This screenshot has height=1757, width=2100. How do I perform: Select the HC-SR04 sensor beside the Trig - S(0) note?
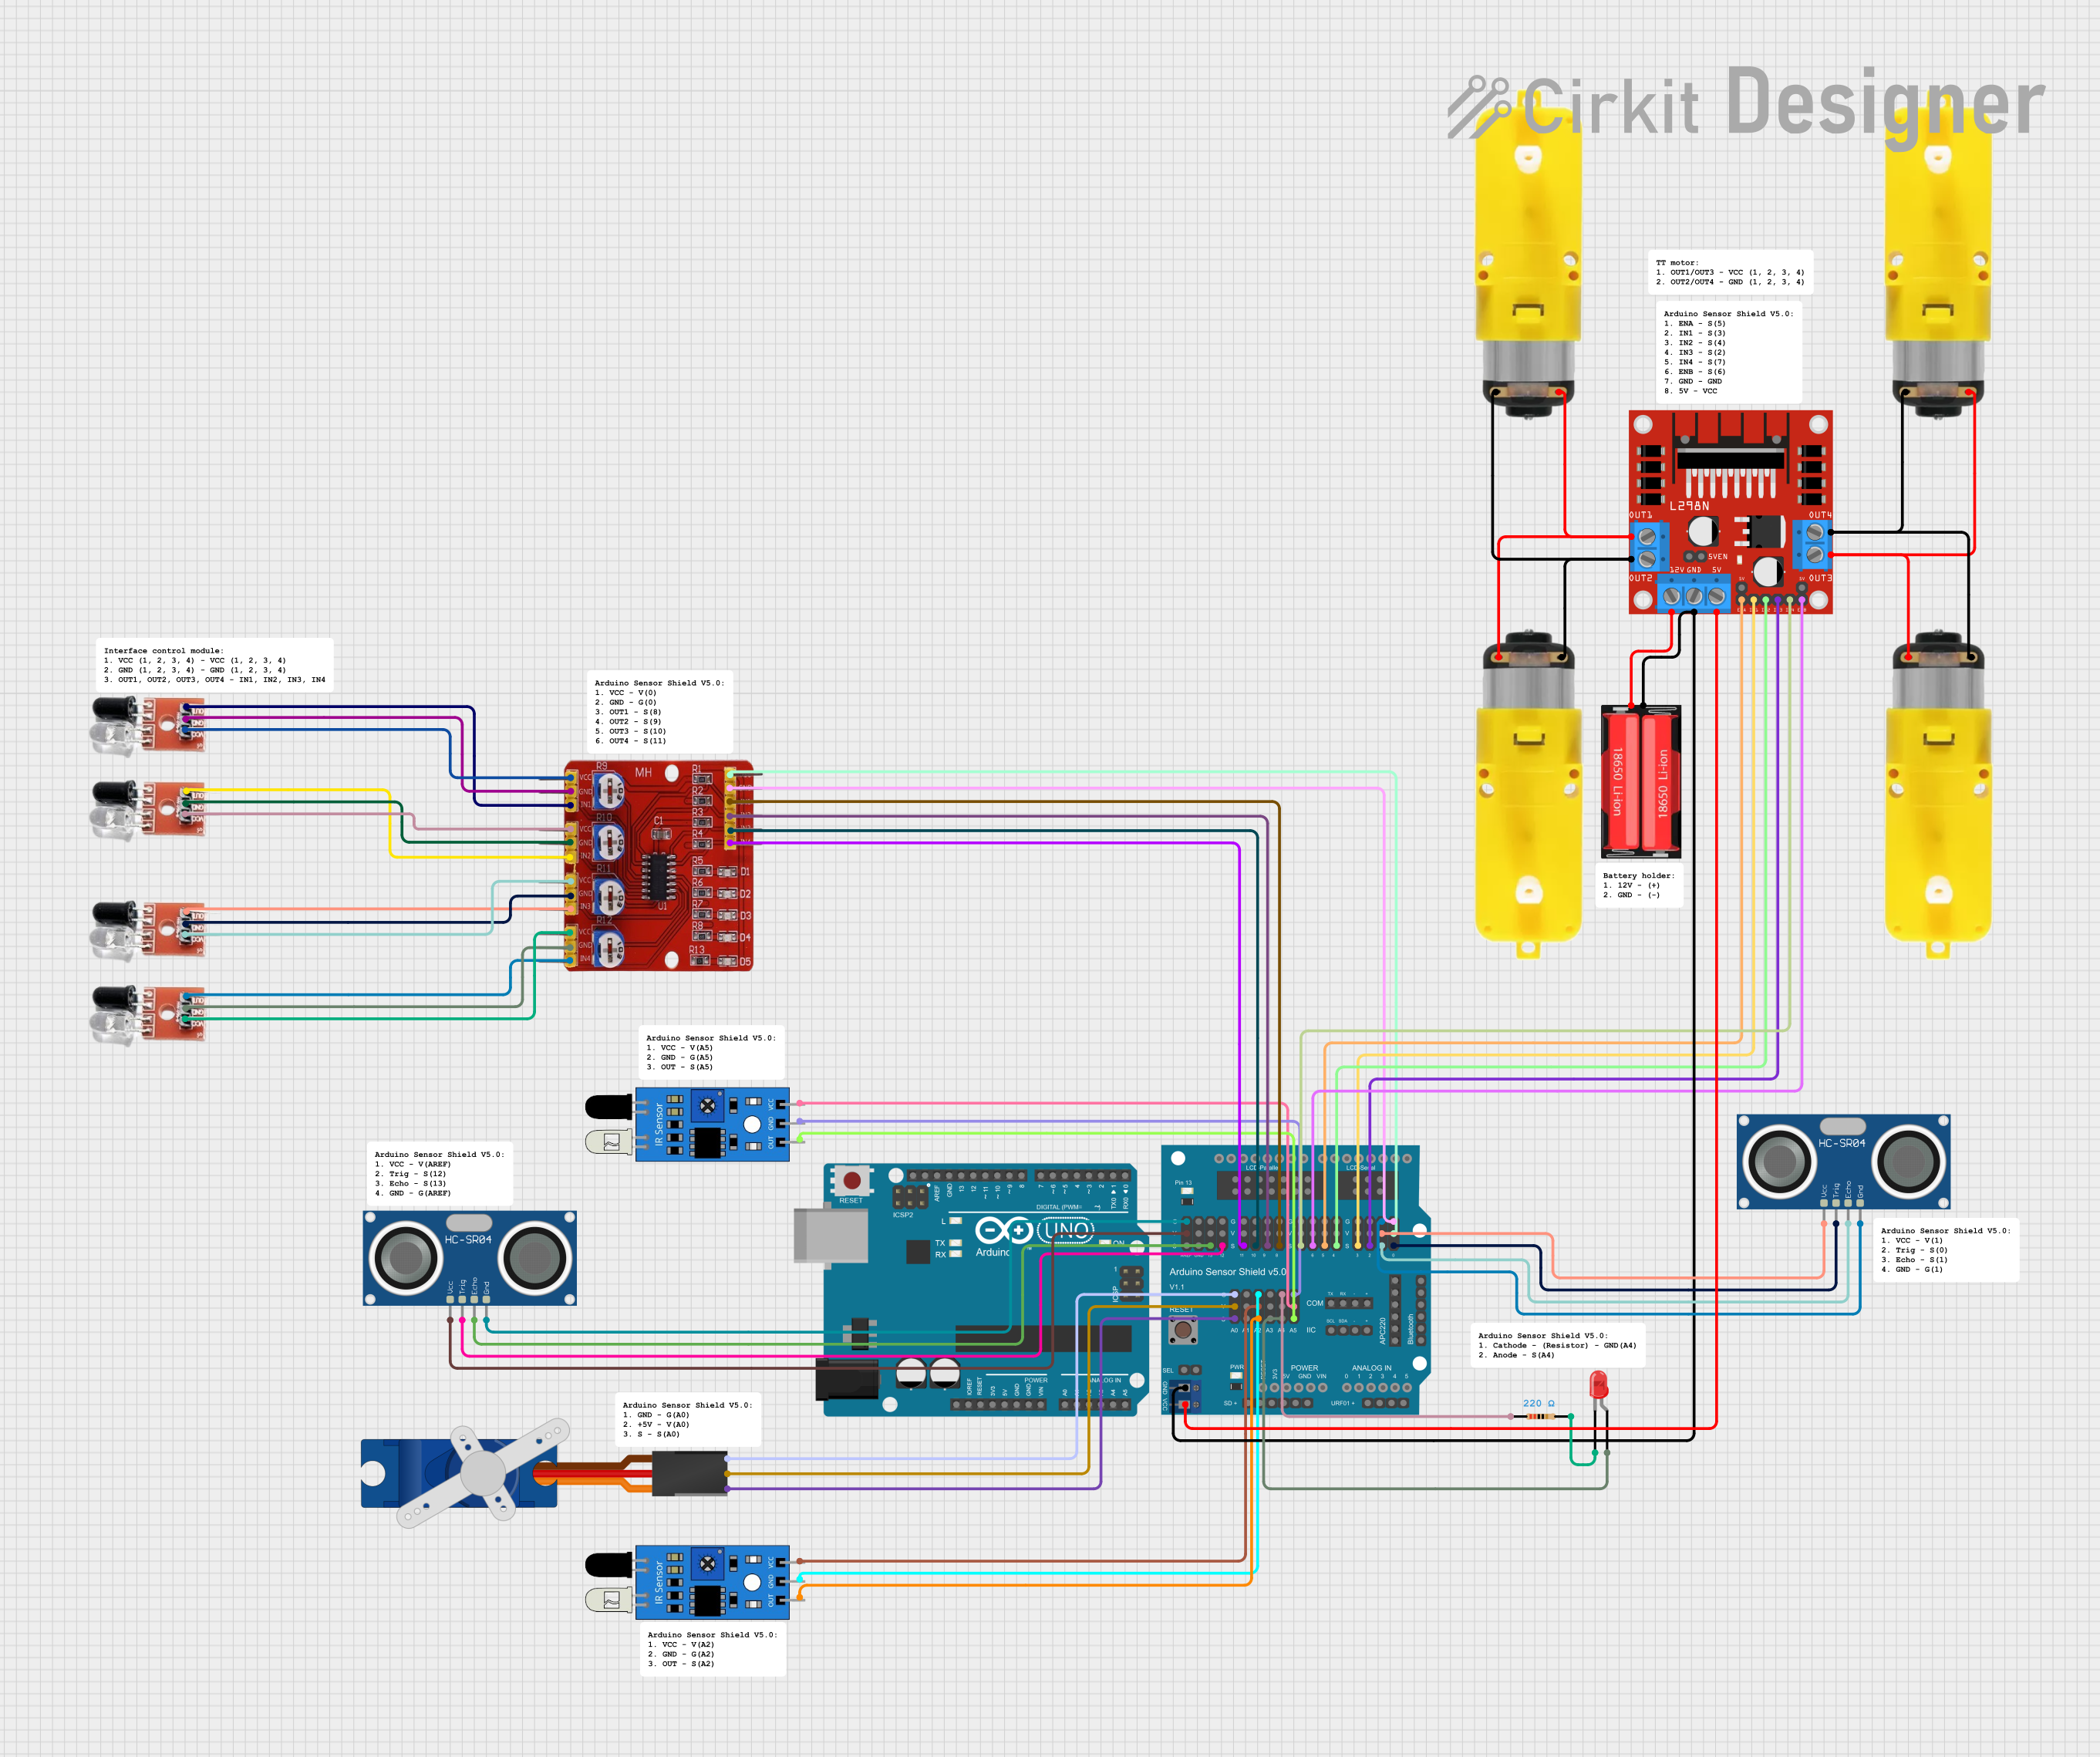coord(1843,1162)
